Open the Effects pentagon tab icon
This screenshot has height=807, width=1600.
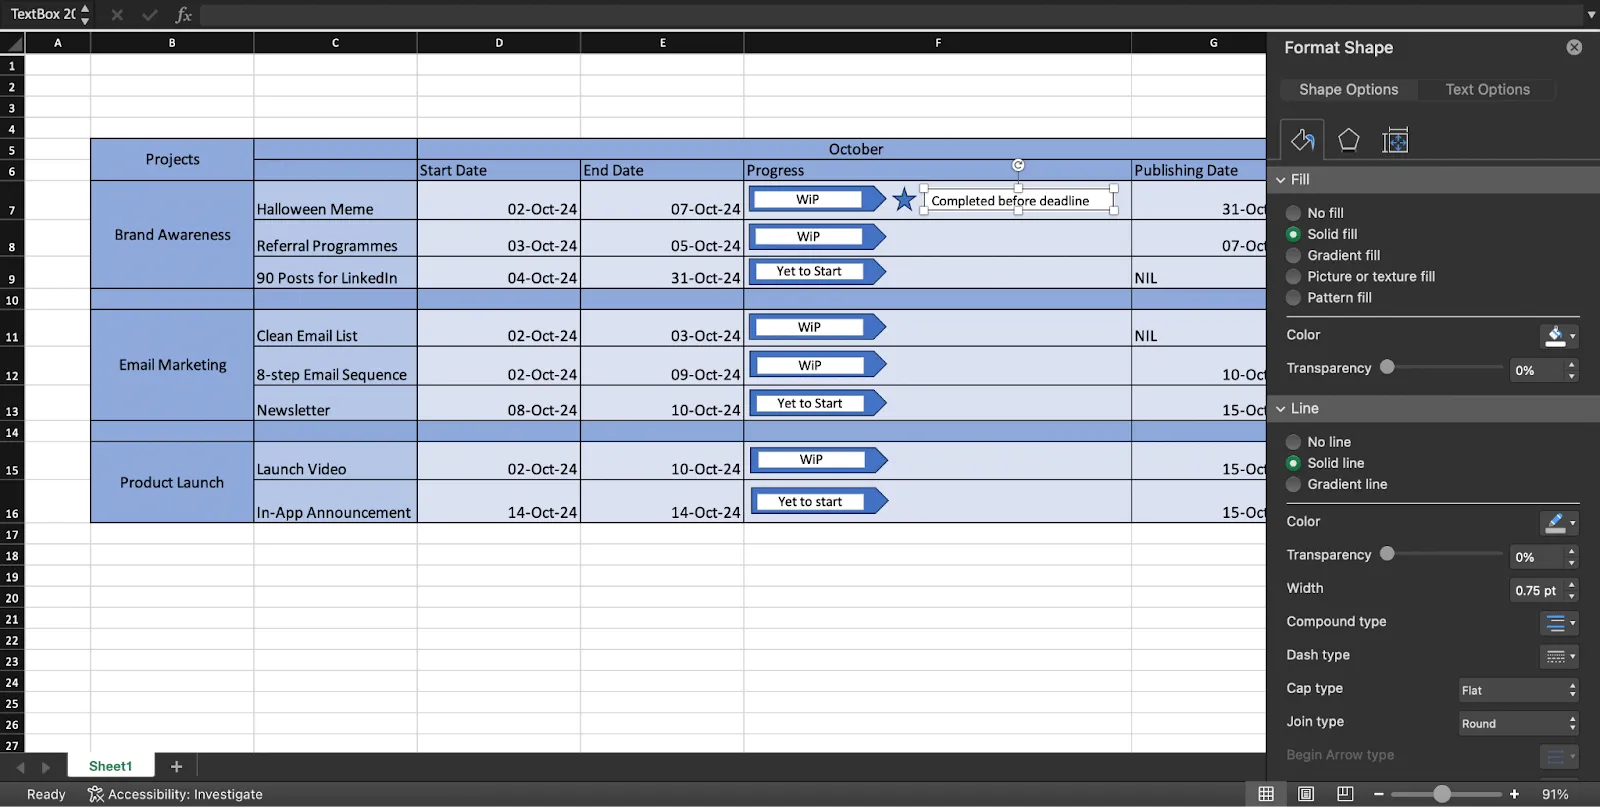[x=1348, y=140]
